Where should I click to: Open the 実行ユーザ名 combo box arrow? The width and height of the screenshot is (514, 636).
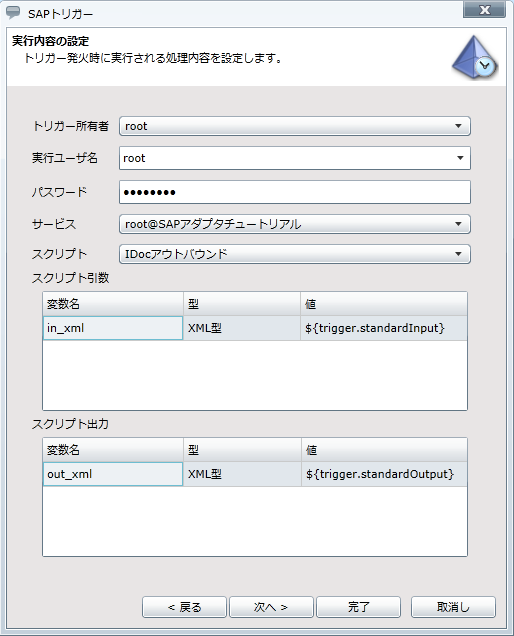(x=460, y=158)
